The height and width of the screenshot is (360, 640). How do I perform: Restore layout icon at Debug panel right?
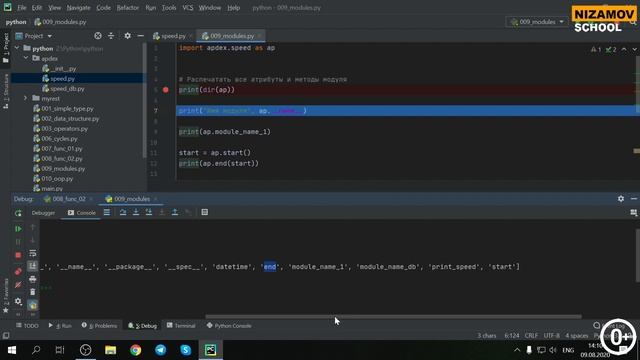[633, 213]
